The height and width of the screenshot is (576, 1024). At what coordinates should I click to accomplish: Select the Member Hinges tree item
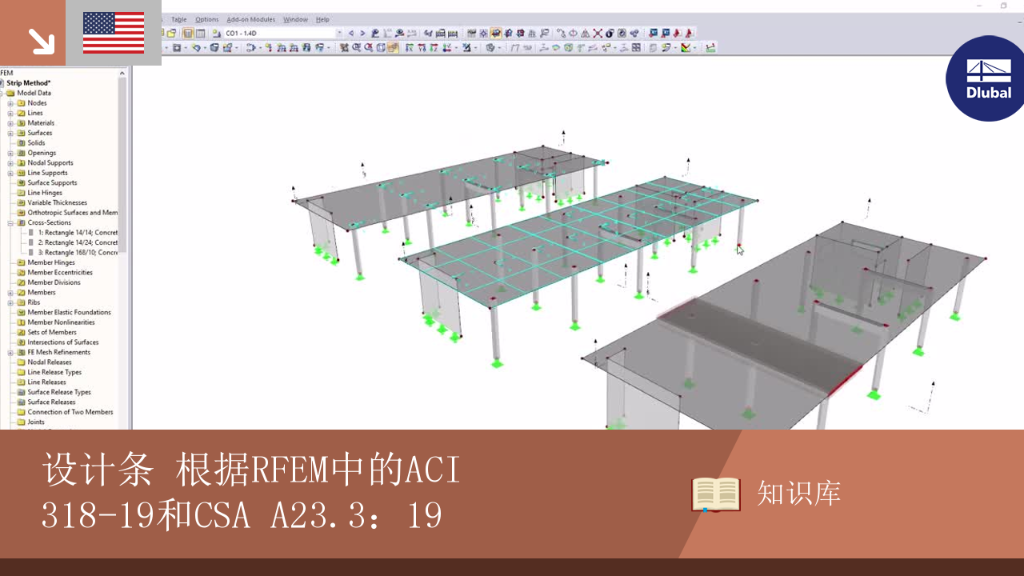(x=51, y=263)
